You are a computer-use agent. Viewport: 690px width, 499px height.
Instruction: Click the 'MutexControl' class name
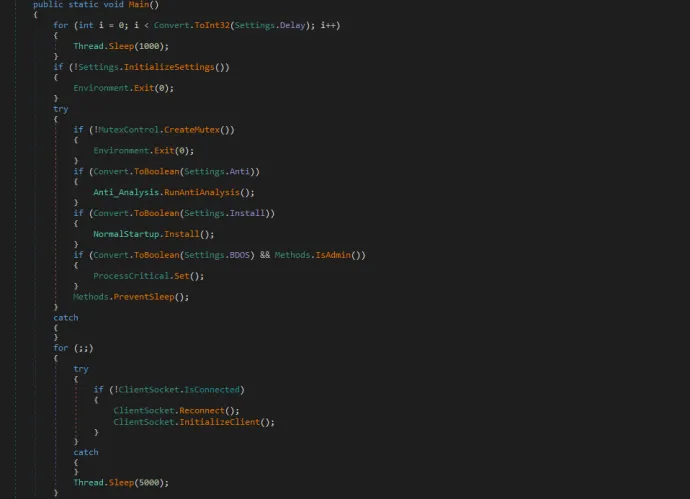pyautogui.click(x=128, y=130)
